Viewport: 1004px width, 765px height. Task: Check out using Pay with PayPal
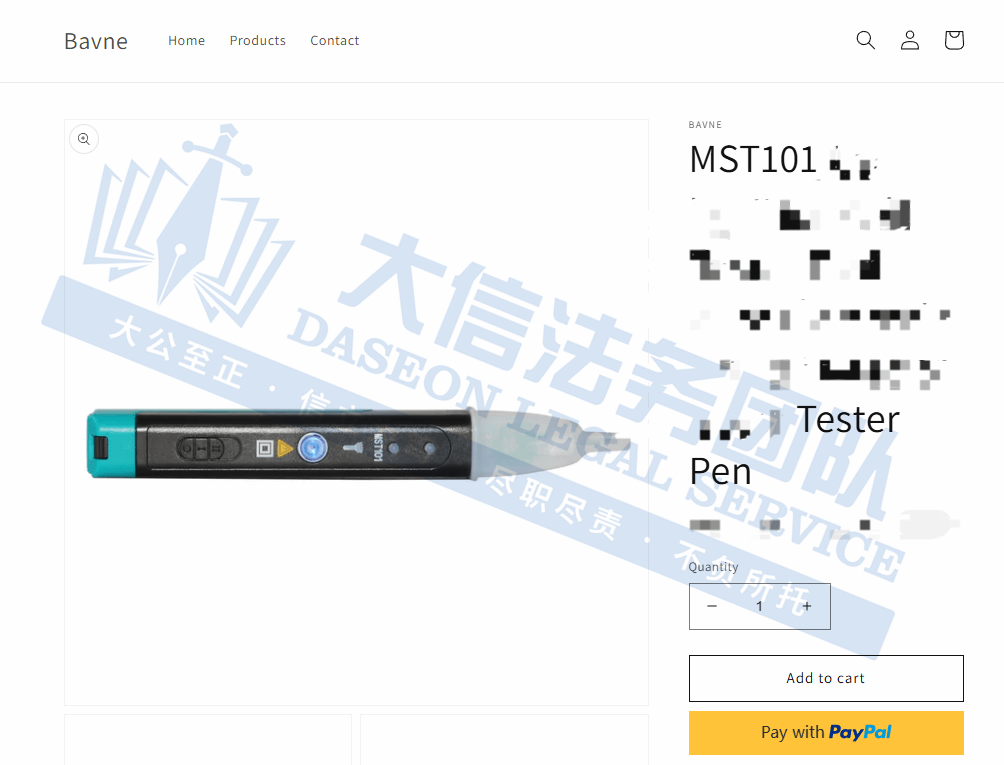pyautogui.click(x=826, y=732)
